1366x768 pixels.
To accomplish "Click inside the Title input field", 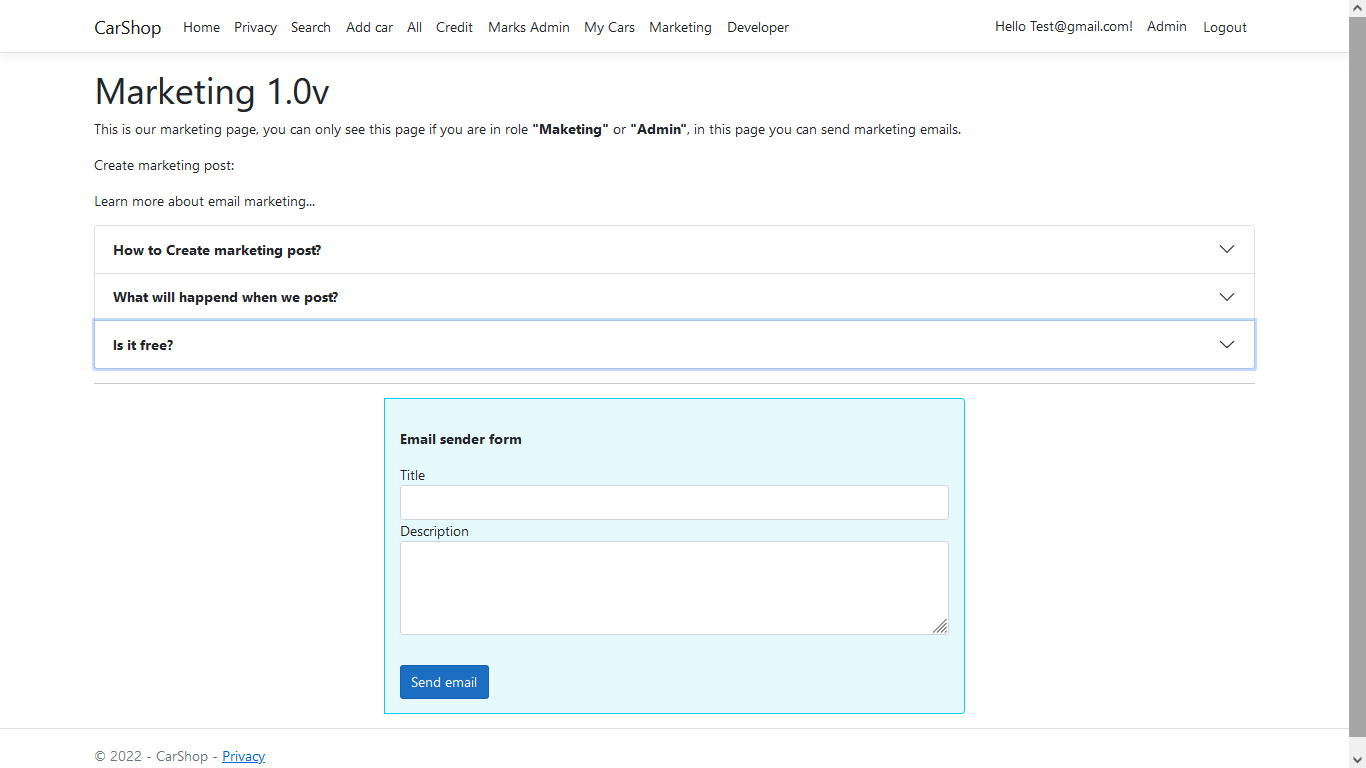I will pyautogui.click(x=673, y=502).
